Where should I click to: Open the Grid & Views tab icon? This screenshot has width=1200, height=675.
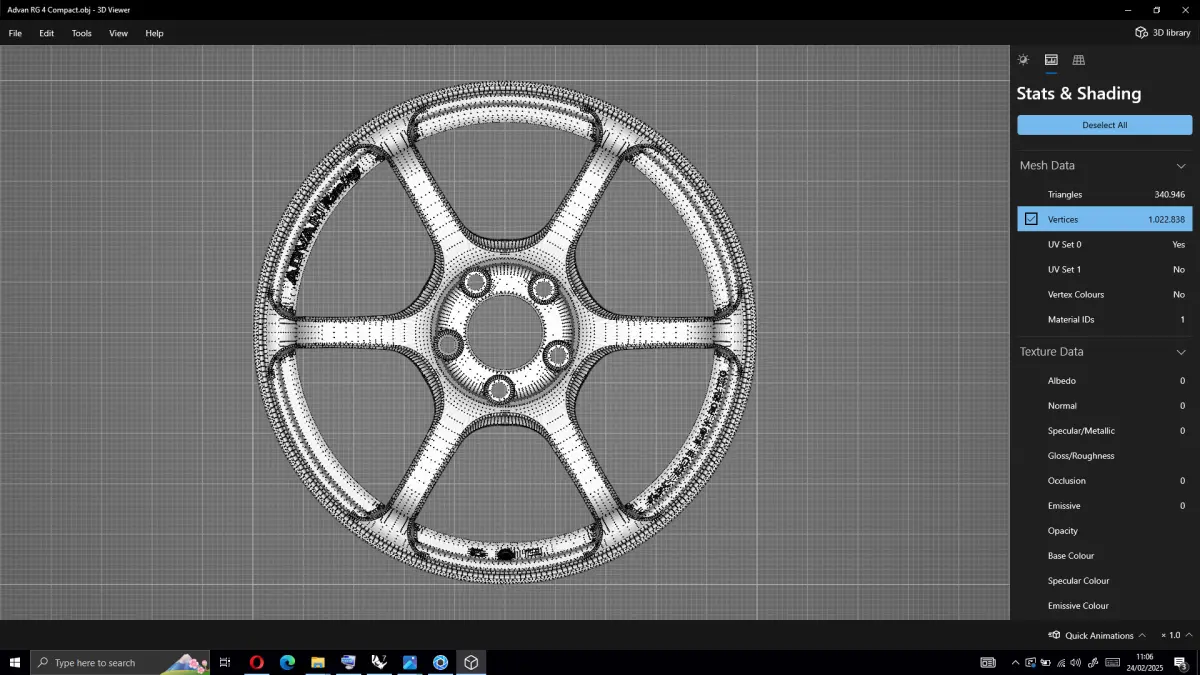(1078, 60)
